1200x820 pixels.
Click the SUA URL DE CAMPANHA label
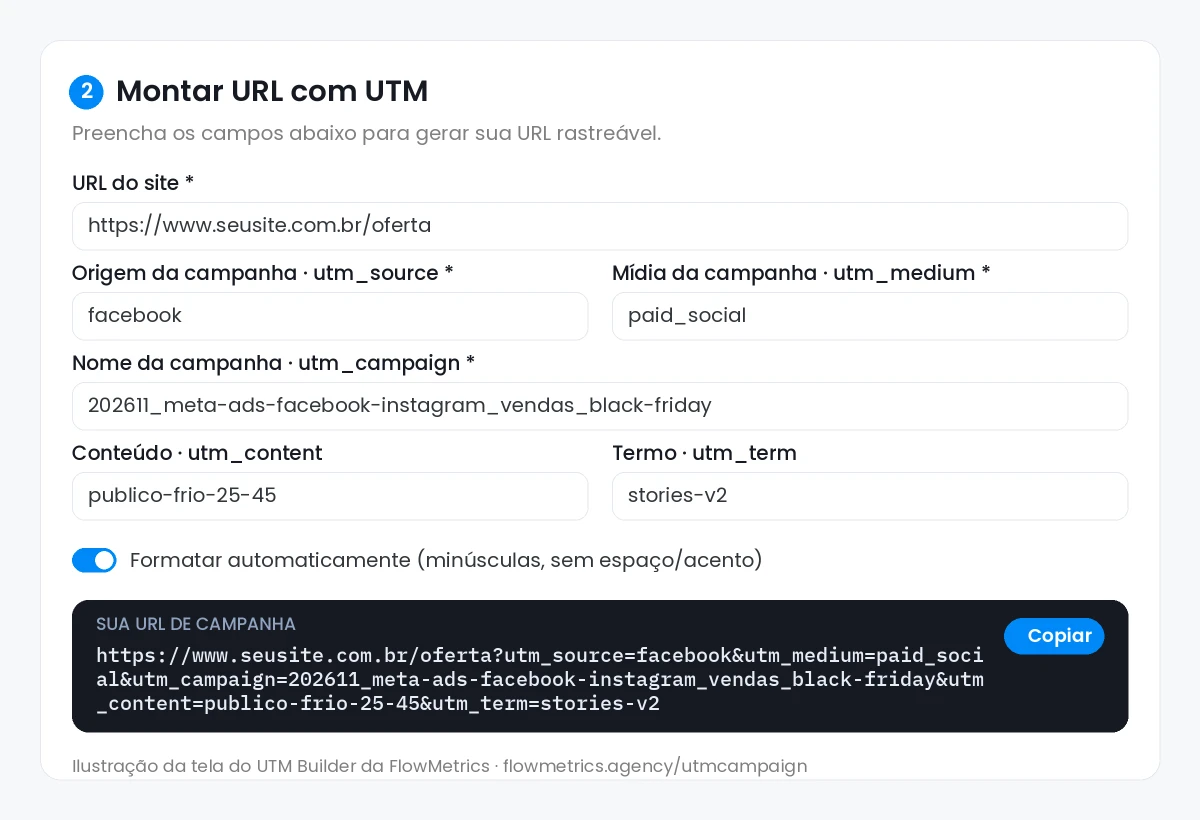[x=196, y=624]
